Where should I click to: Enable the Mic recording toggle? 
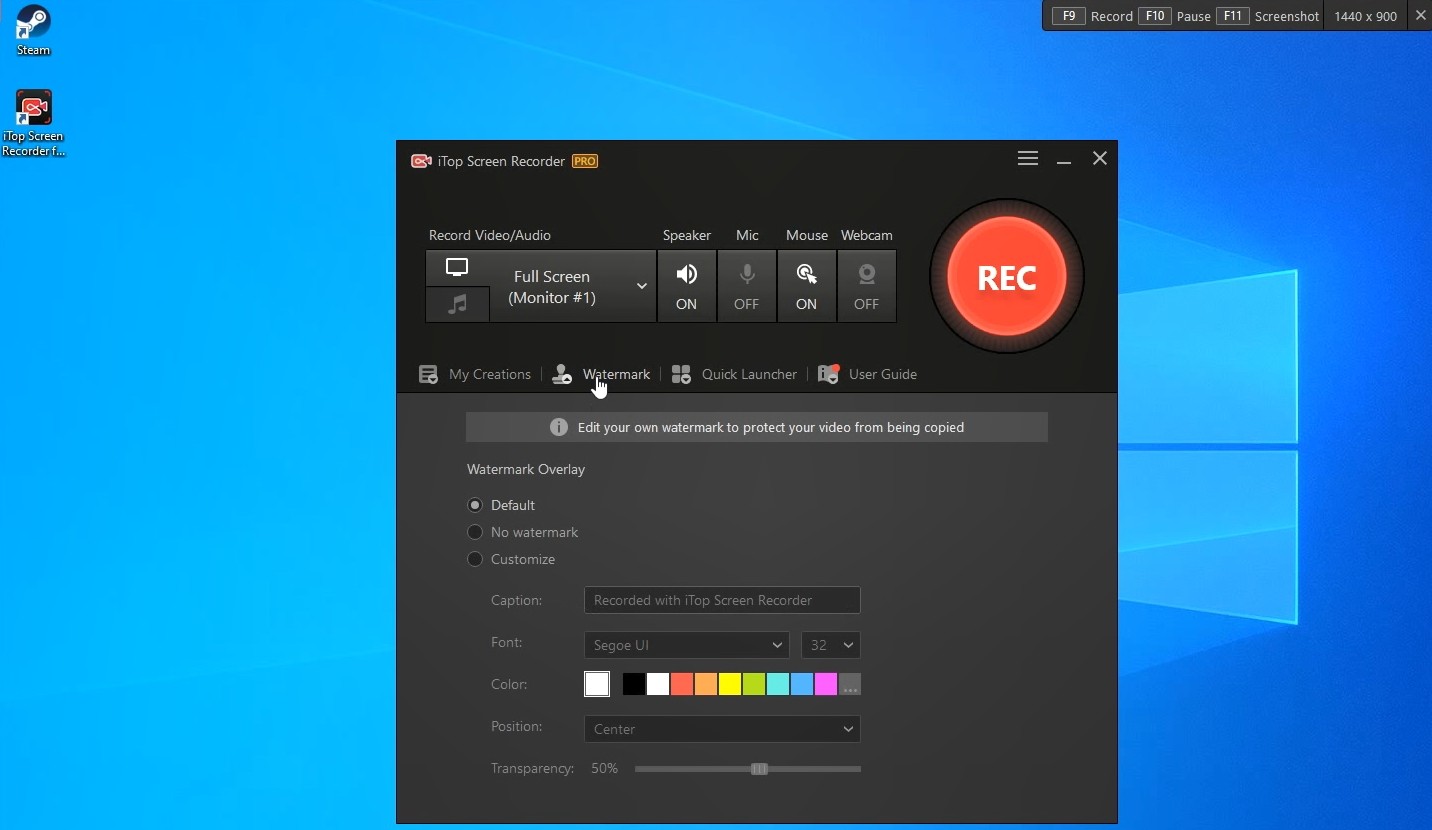[746, 286]
